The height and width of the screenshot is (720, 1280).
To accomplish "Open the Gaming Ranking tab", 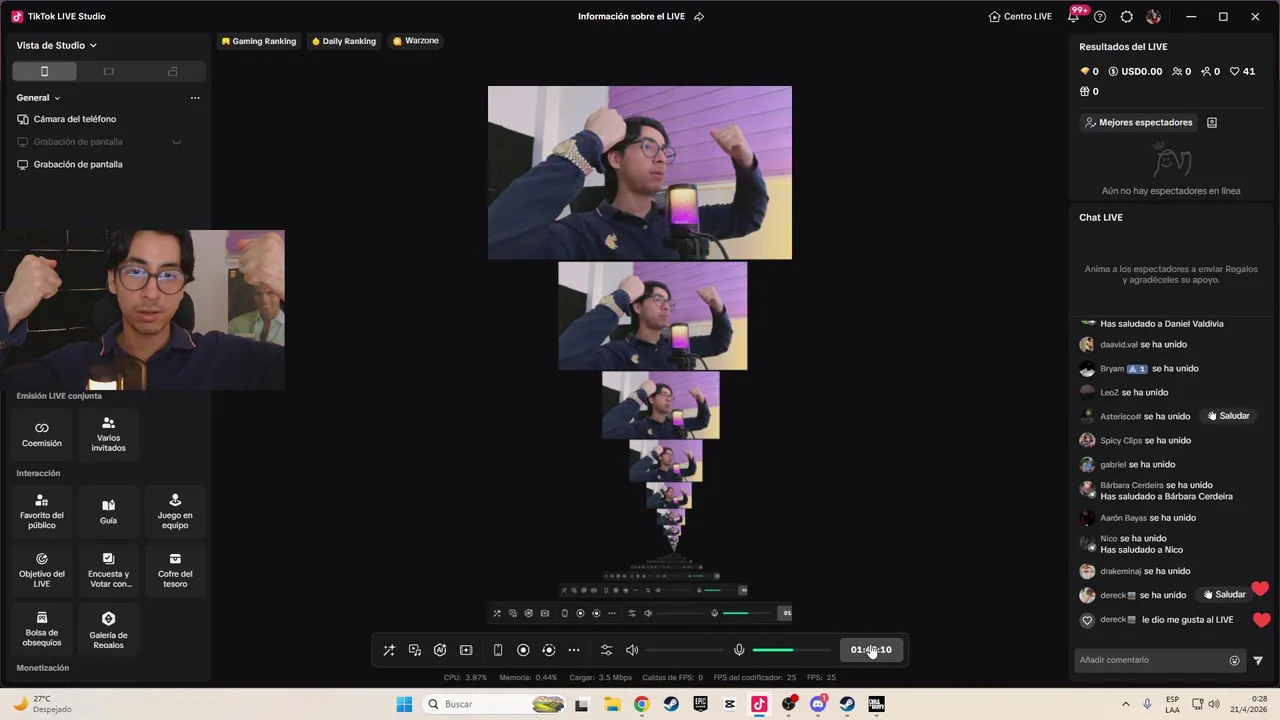I will point(258,41).
